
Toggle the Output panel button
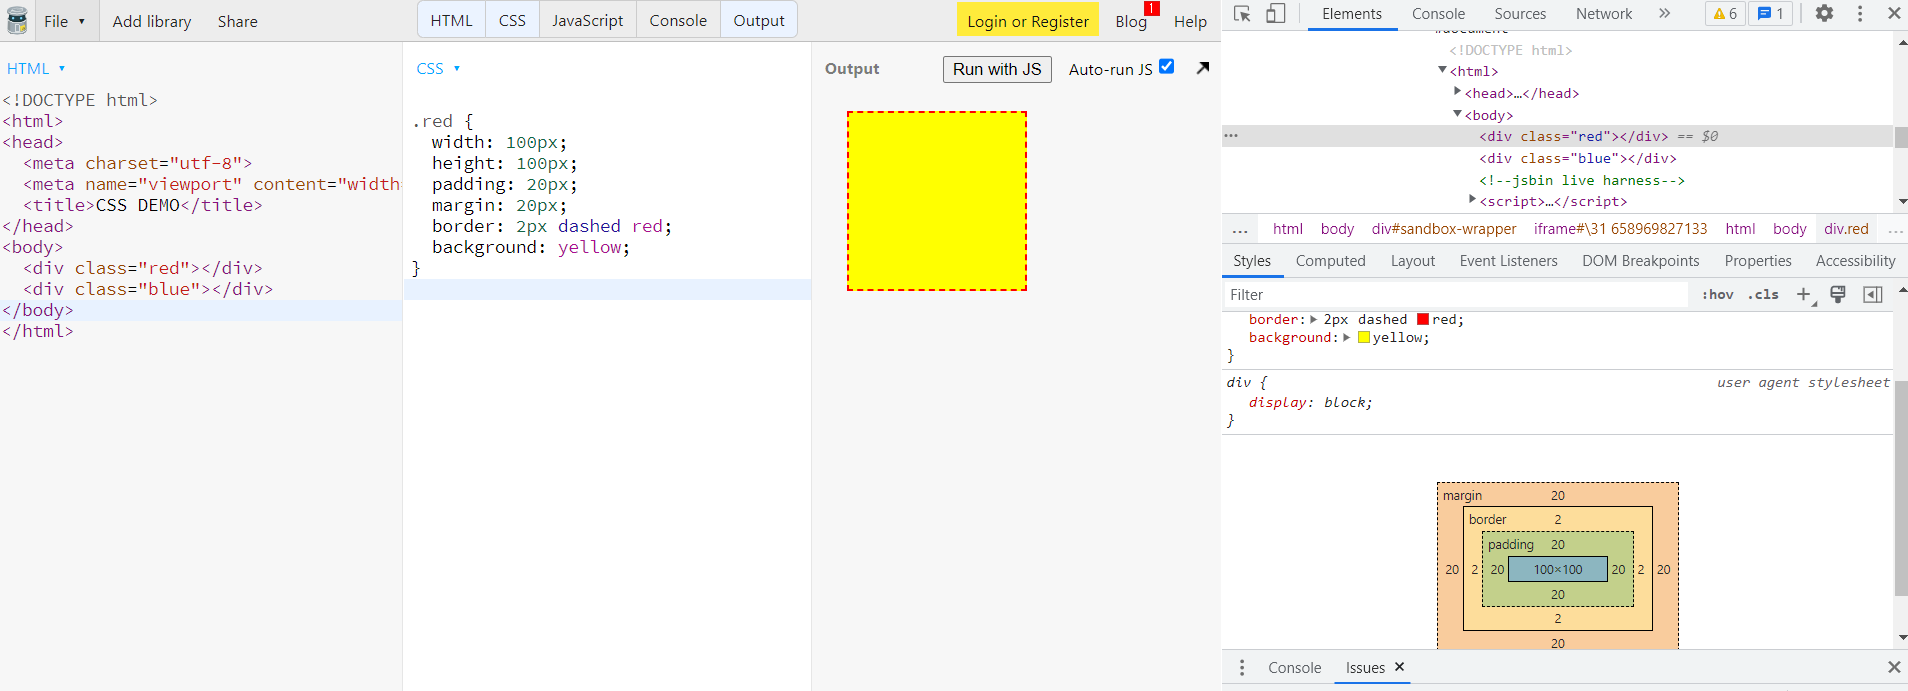[x=759, y=20]
